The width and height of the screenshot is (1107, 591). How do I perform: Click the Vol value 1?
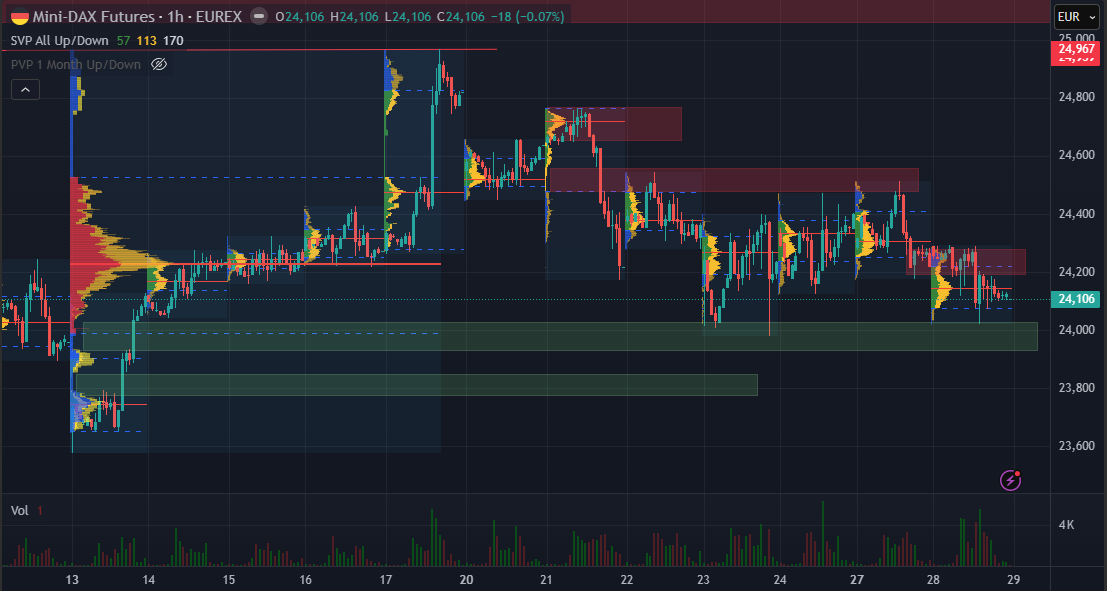point(40,510)
